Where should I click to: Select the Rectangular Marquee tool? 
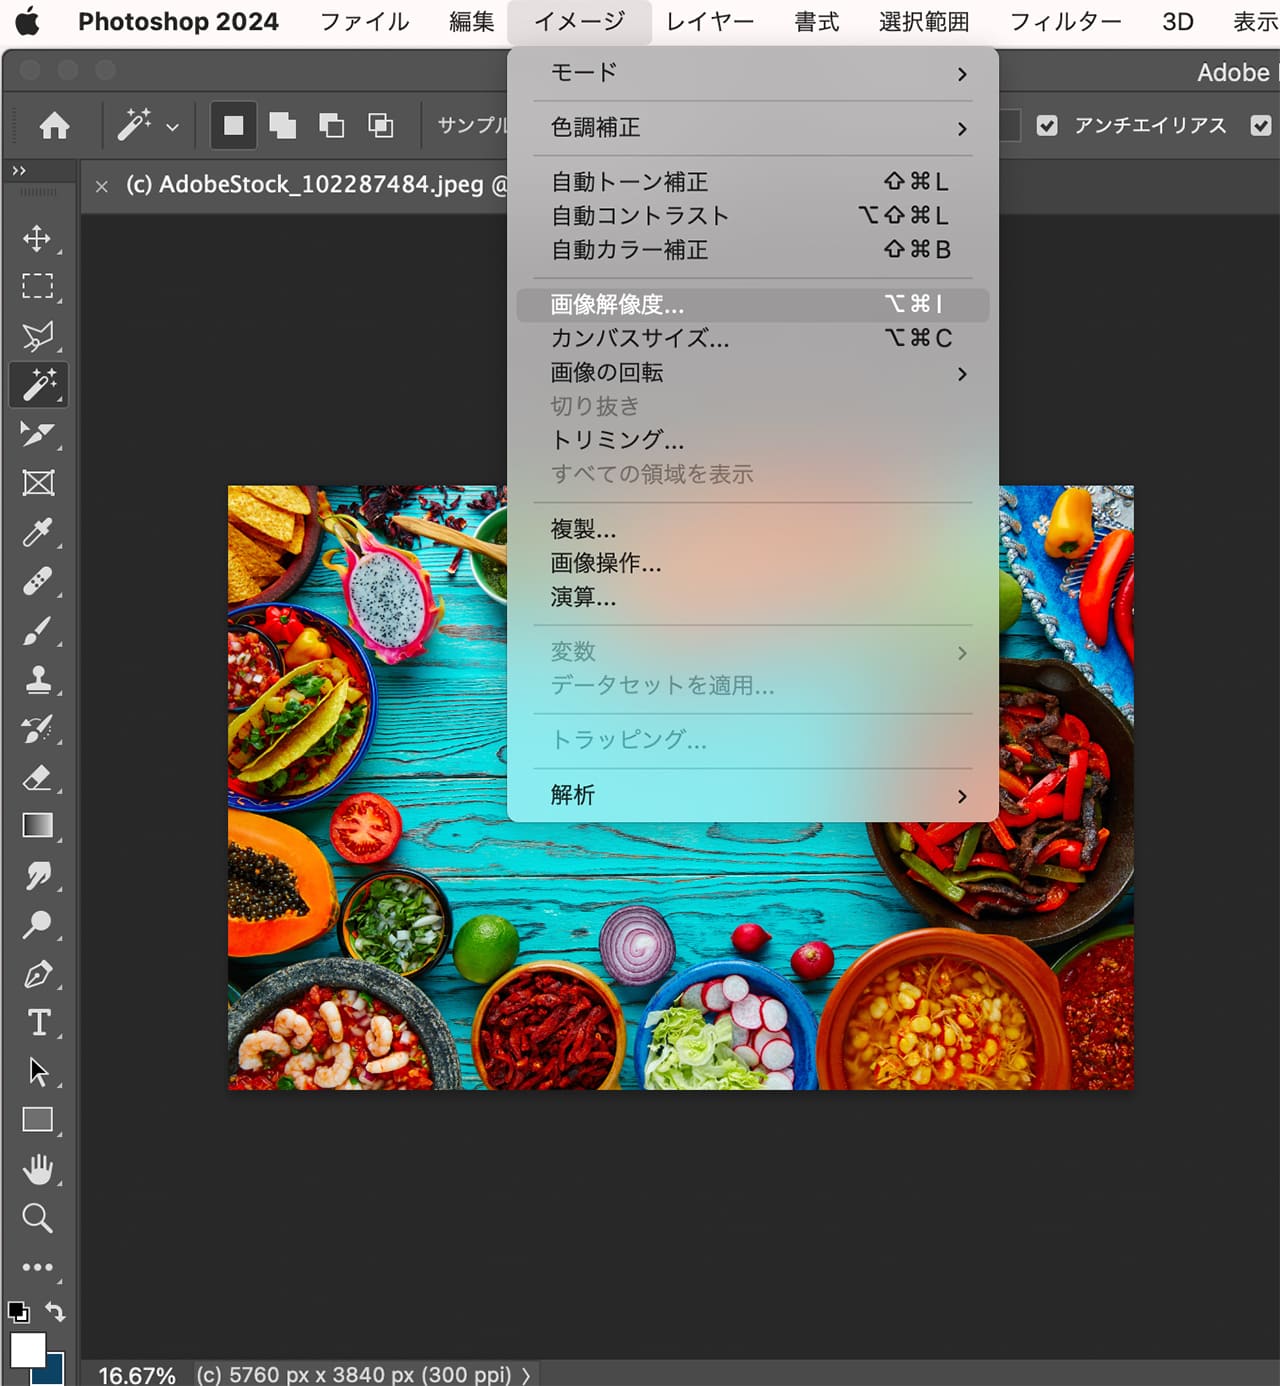pos(37,287)
